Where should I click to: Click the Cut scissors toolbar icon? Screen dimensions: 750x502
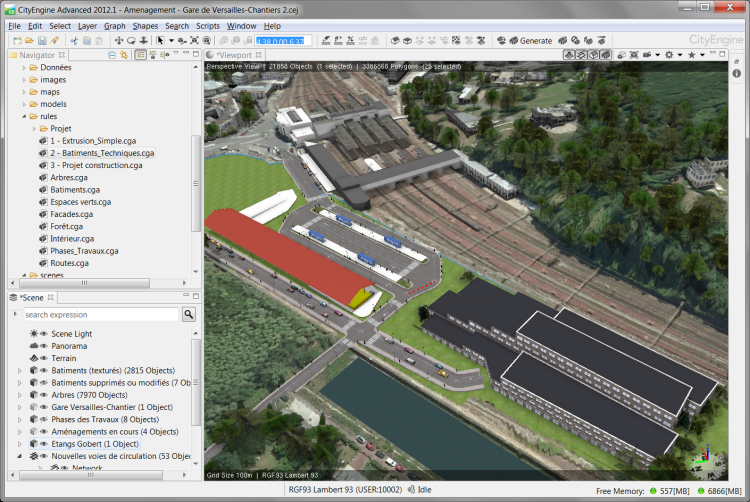pos(74,41)
